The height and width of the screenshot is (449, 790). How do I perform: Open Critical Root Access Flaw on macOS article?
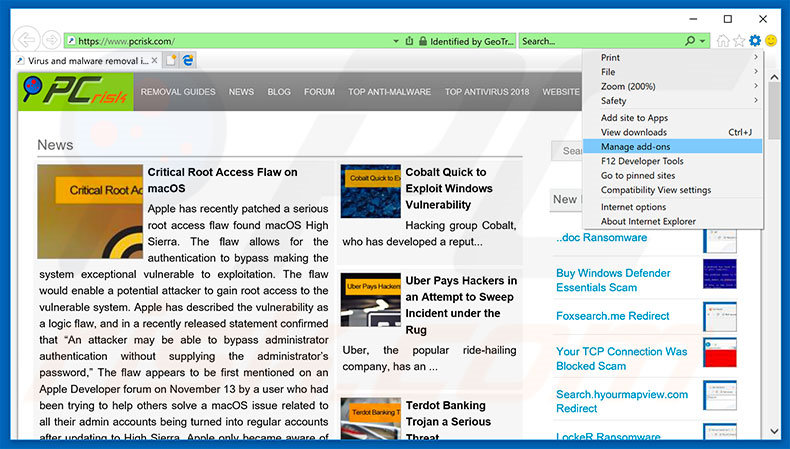point(222,180)
